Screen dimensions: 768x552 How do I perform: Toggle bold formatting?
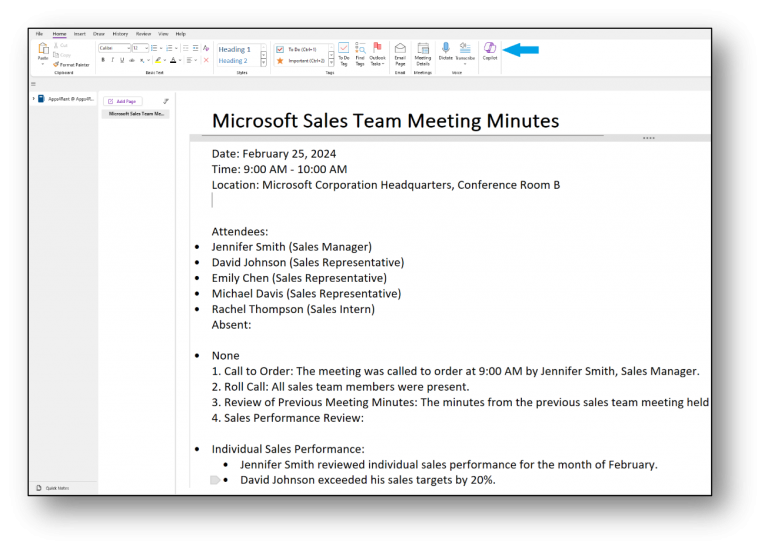(102, 60)
